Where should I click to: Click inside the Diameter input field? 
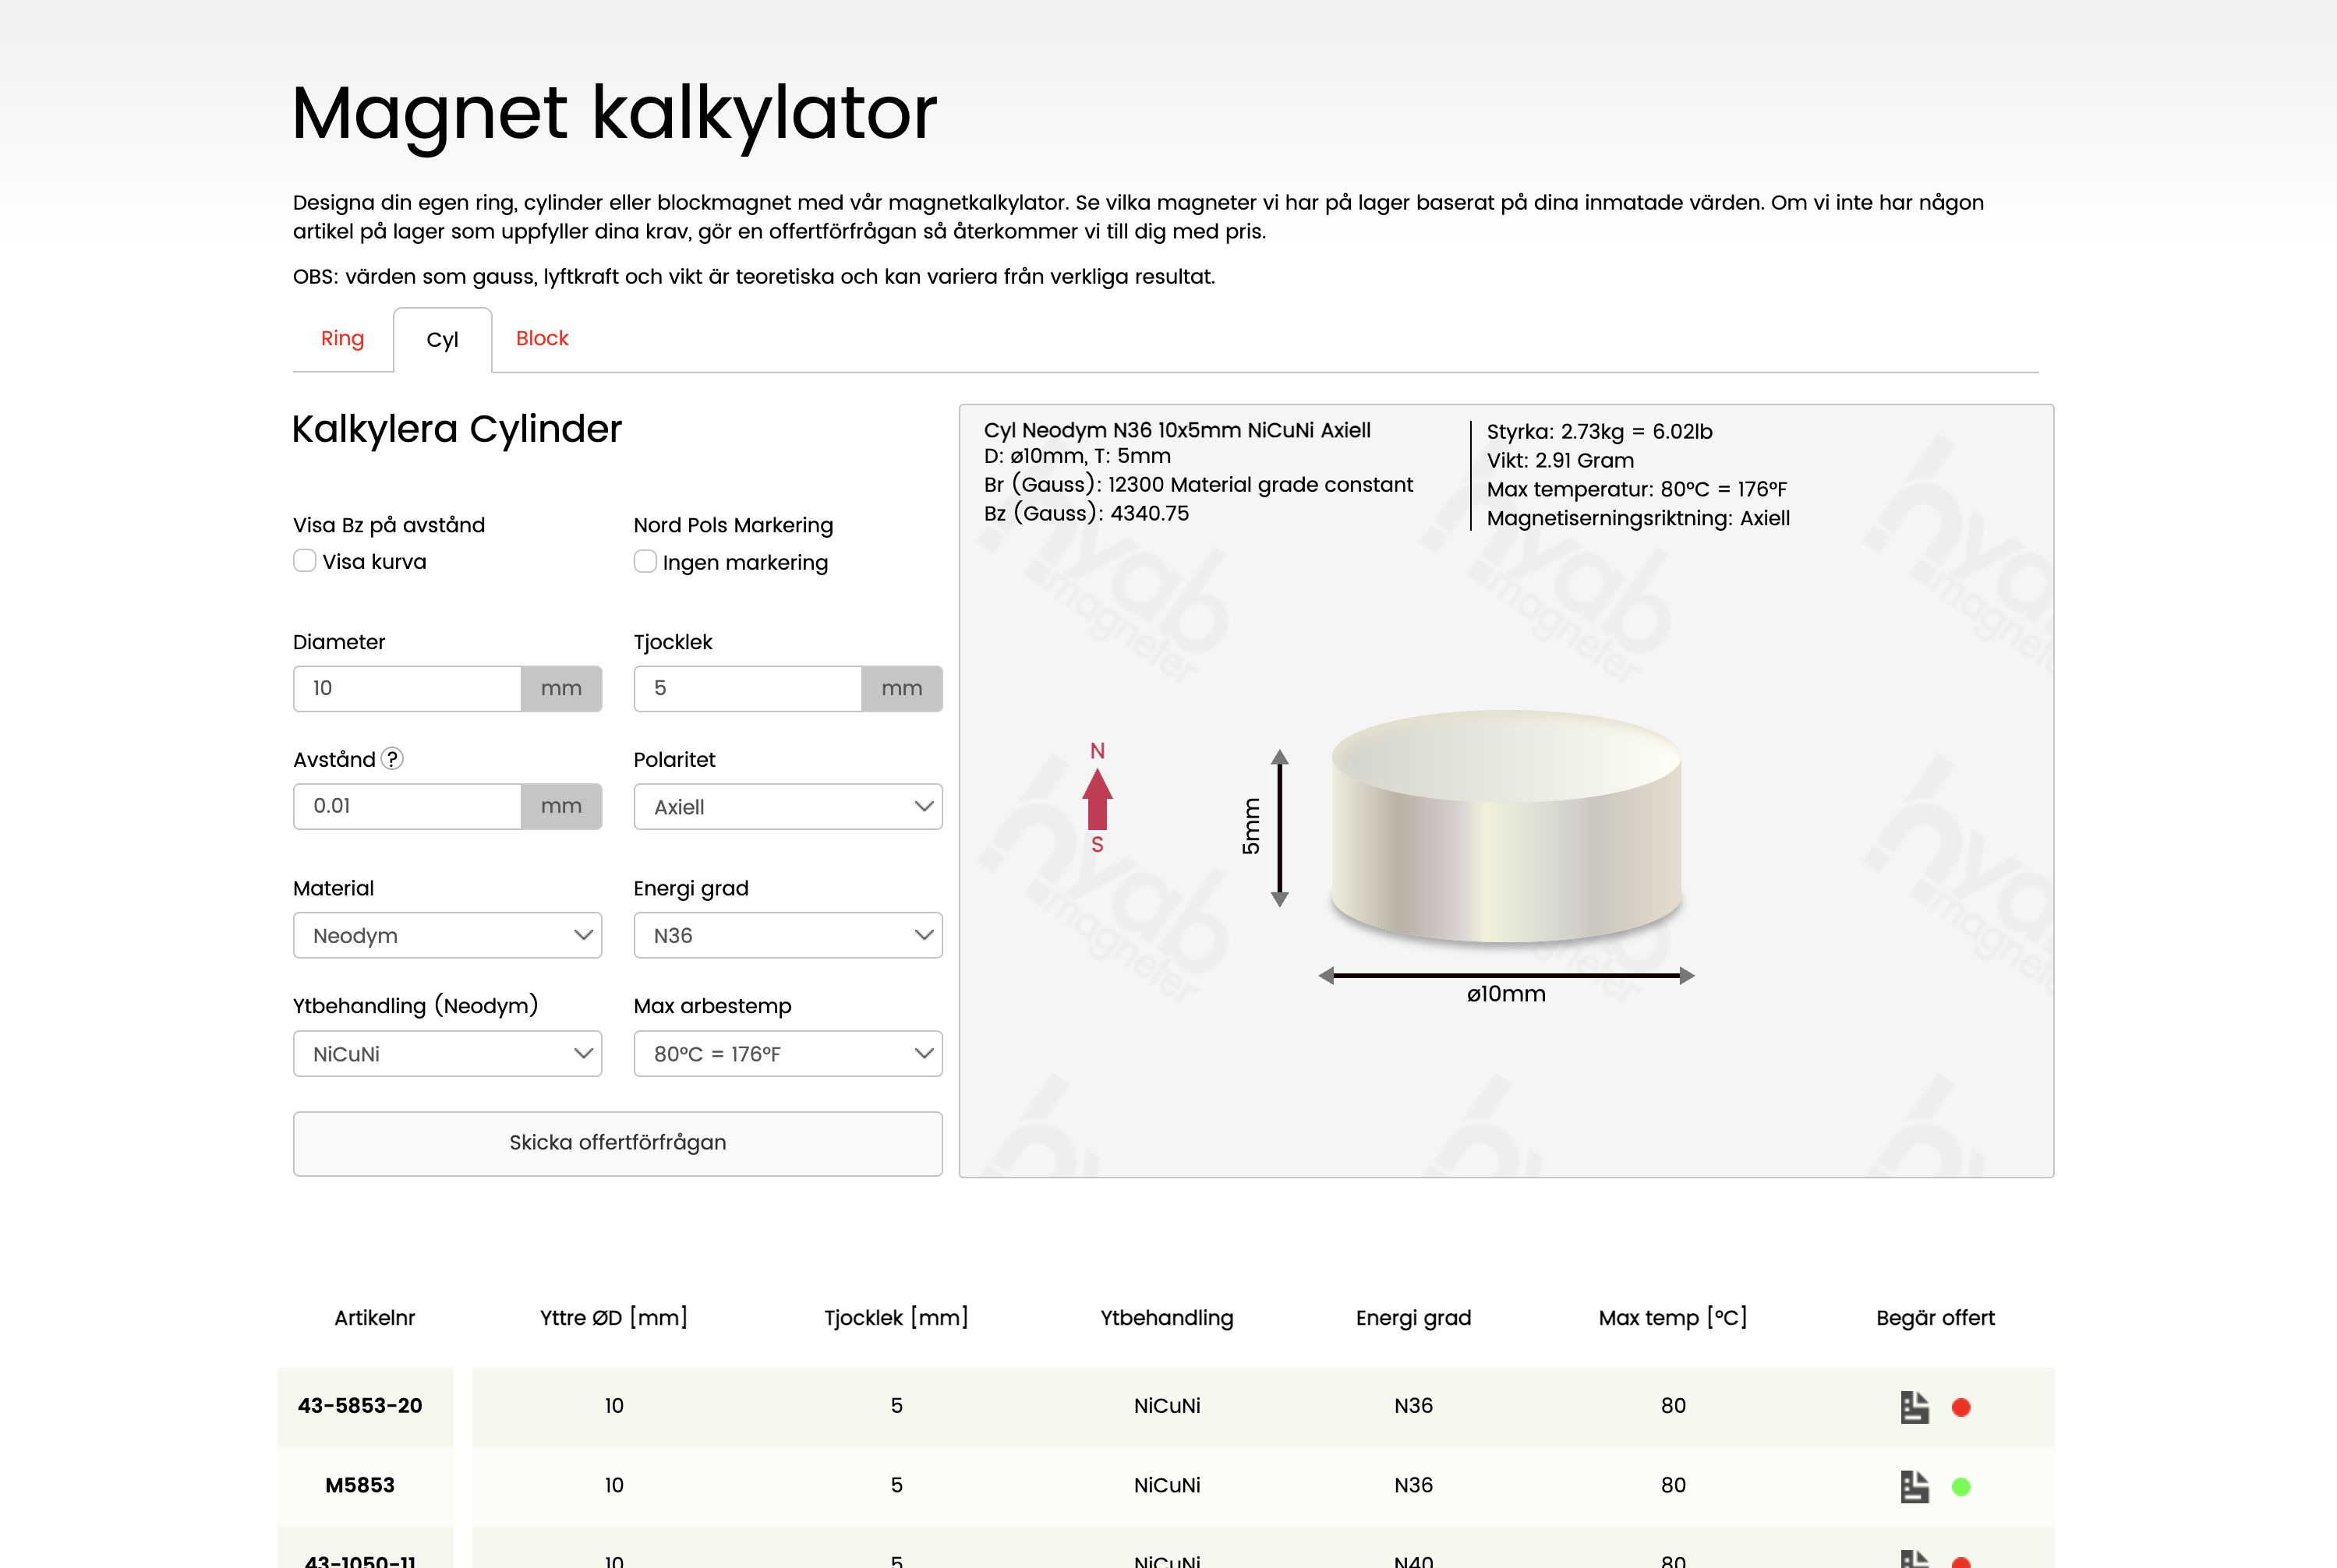tap(406, 688)
